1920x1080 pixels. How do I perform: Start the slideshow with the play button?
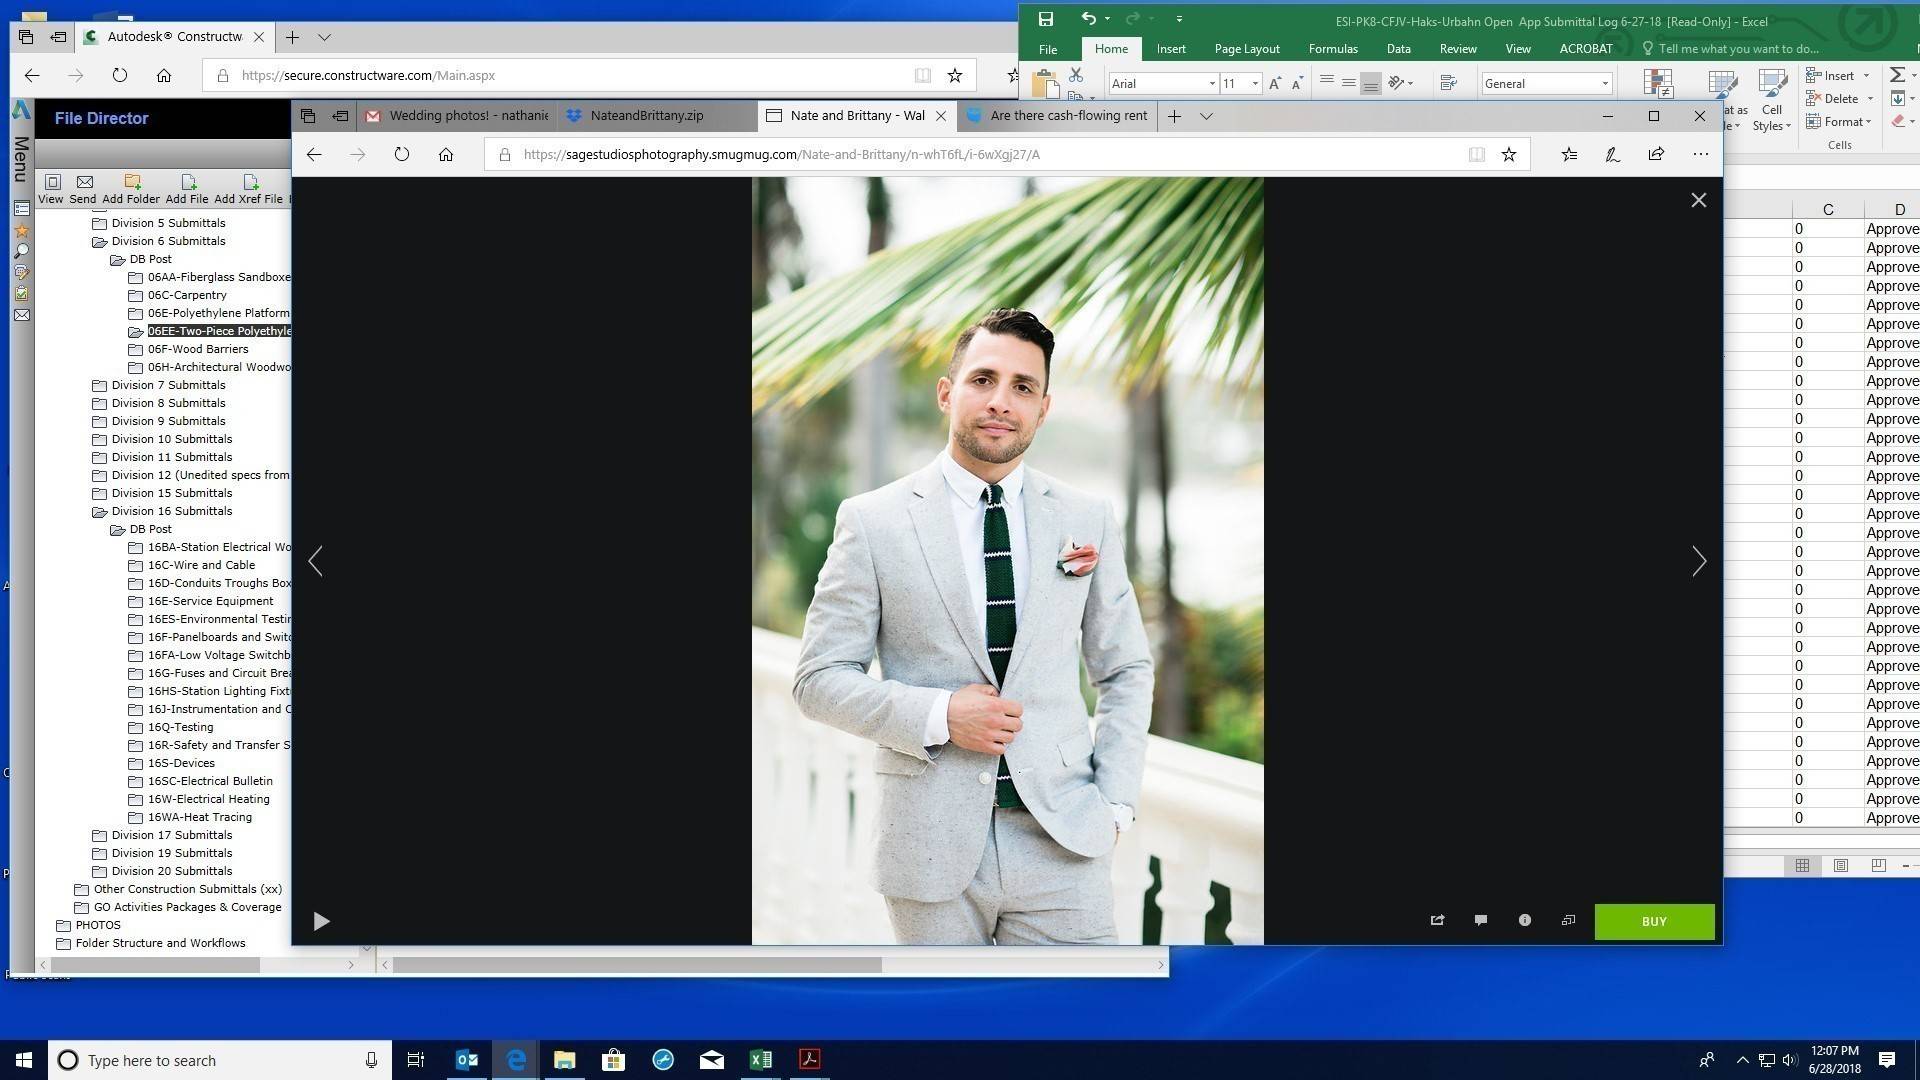click(x=321, y=921)
